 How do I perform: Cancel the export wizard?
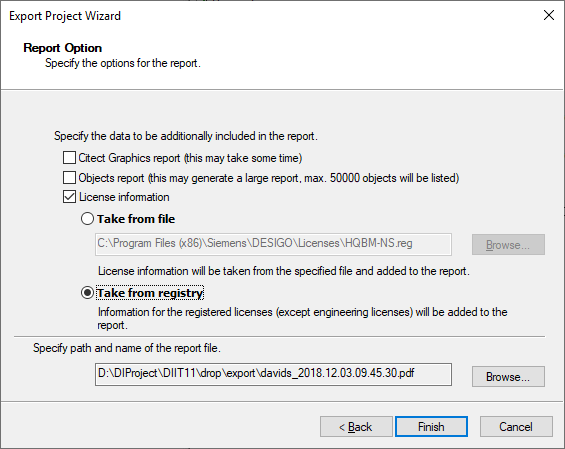point(516,427)
